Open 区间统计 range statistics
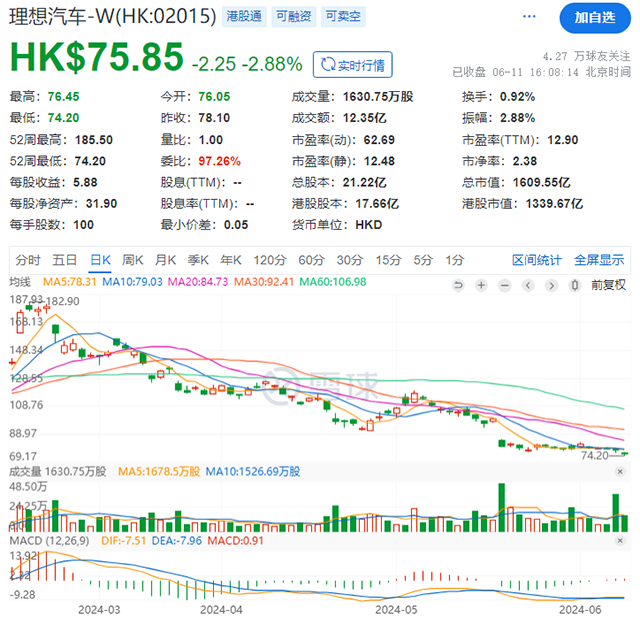Screen dimensions: 640x618 537,260
